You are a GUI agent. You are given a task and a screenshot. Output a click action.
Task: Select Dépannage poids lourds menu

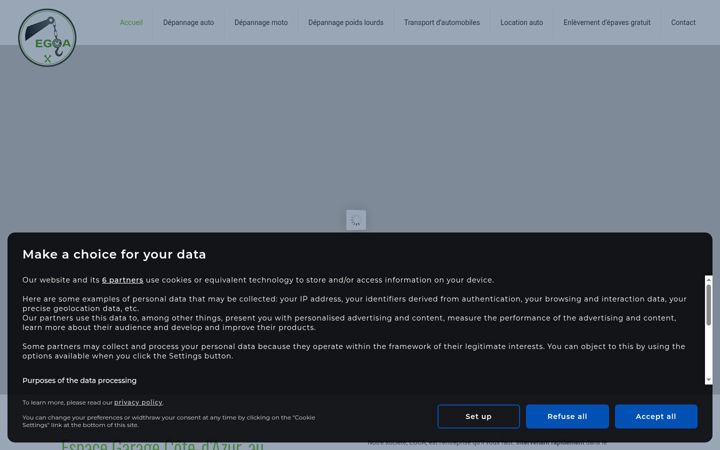(x=346, y=22)
